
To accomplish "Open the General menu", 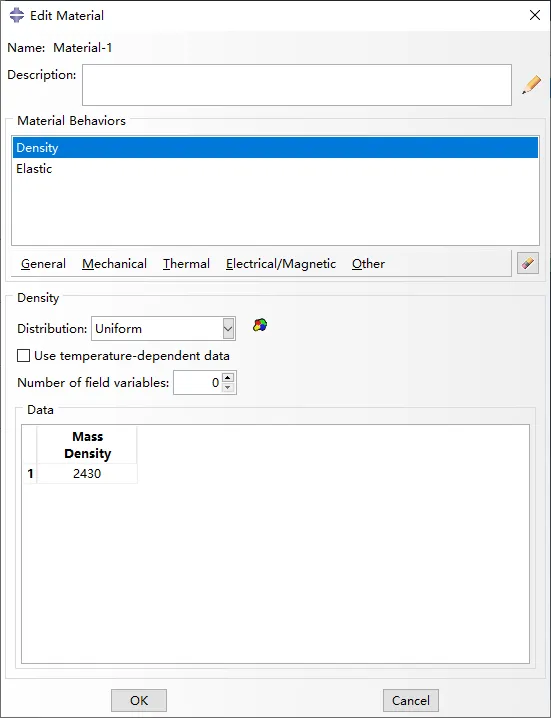I will [44, 264].
